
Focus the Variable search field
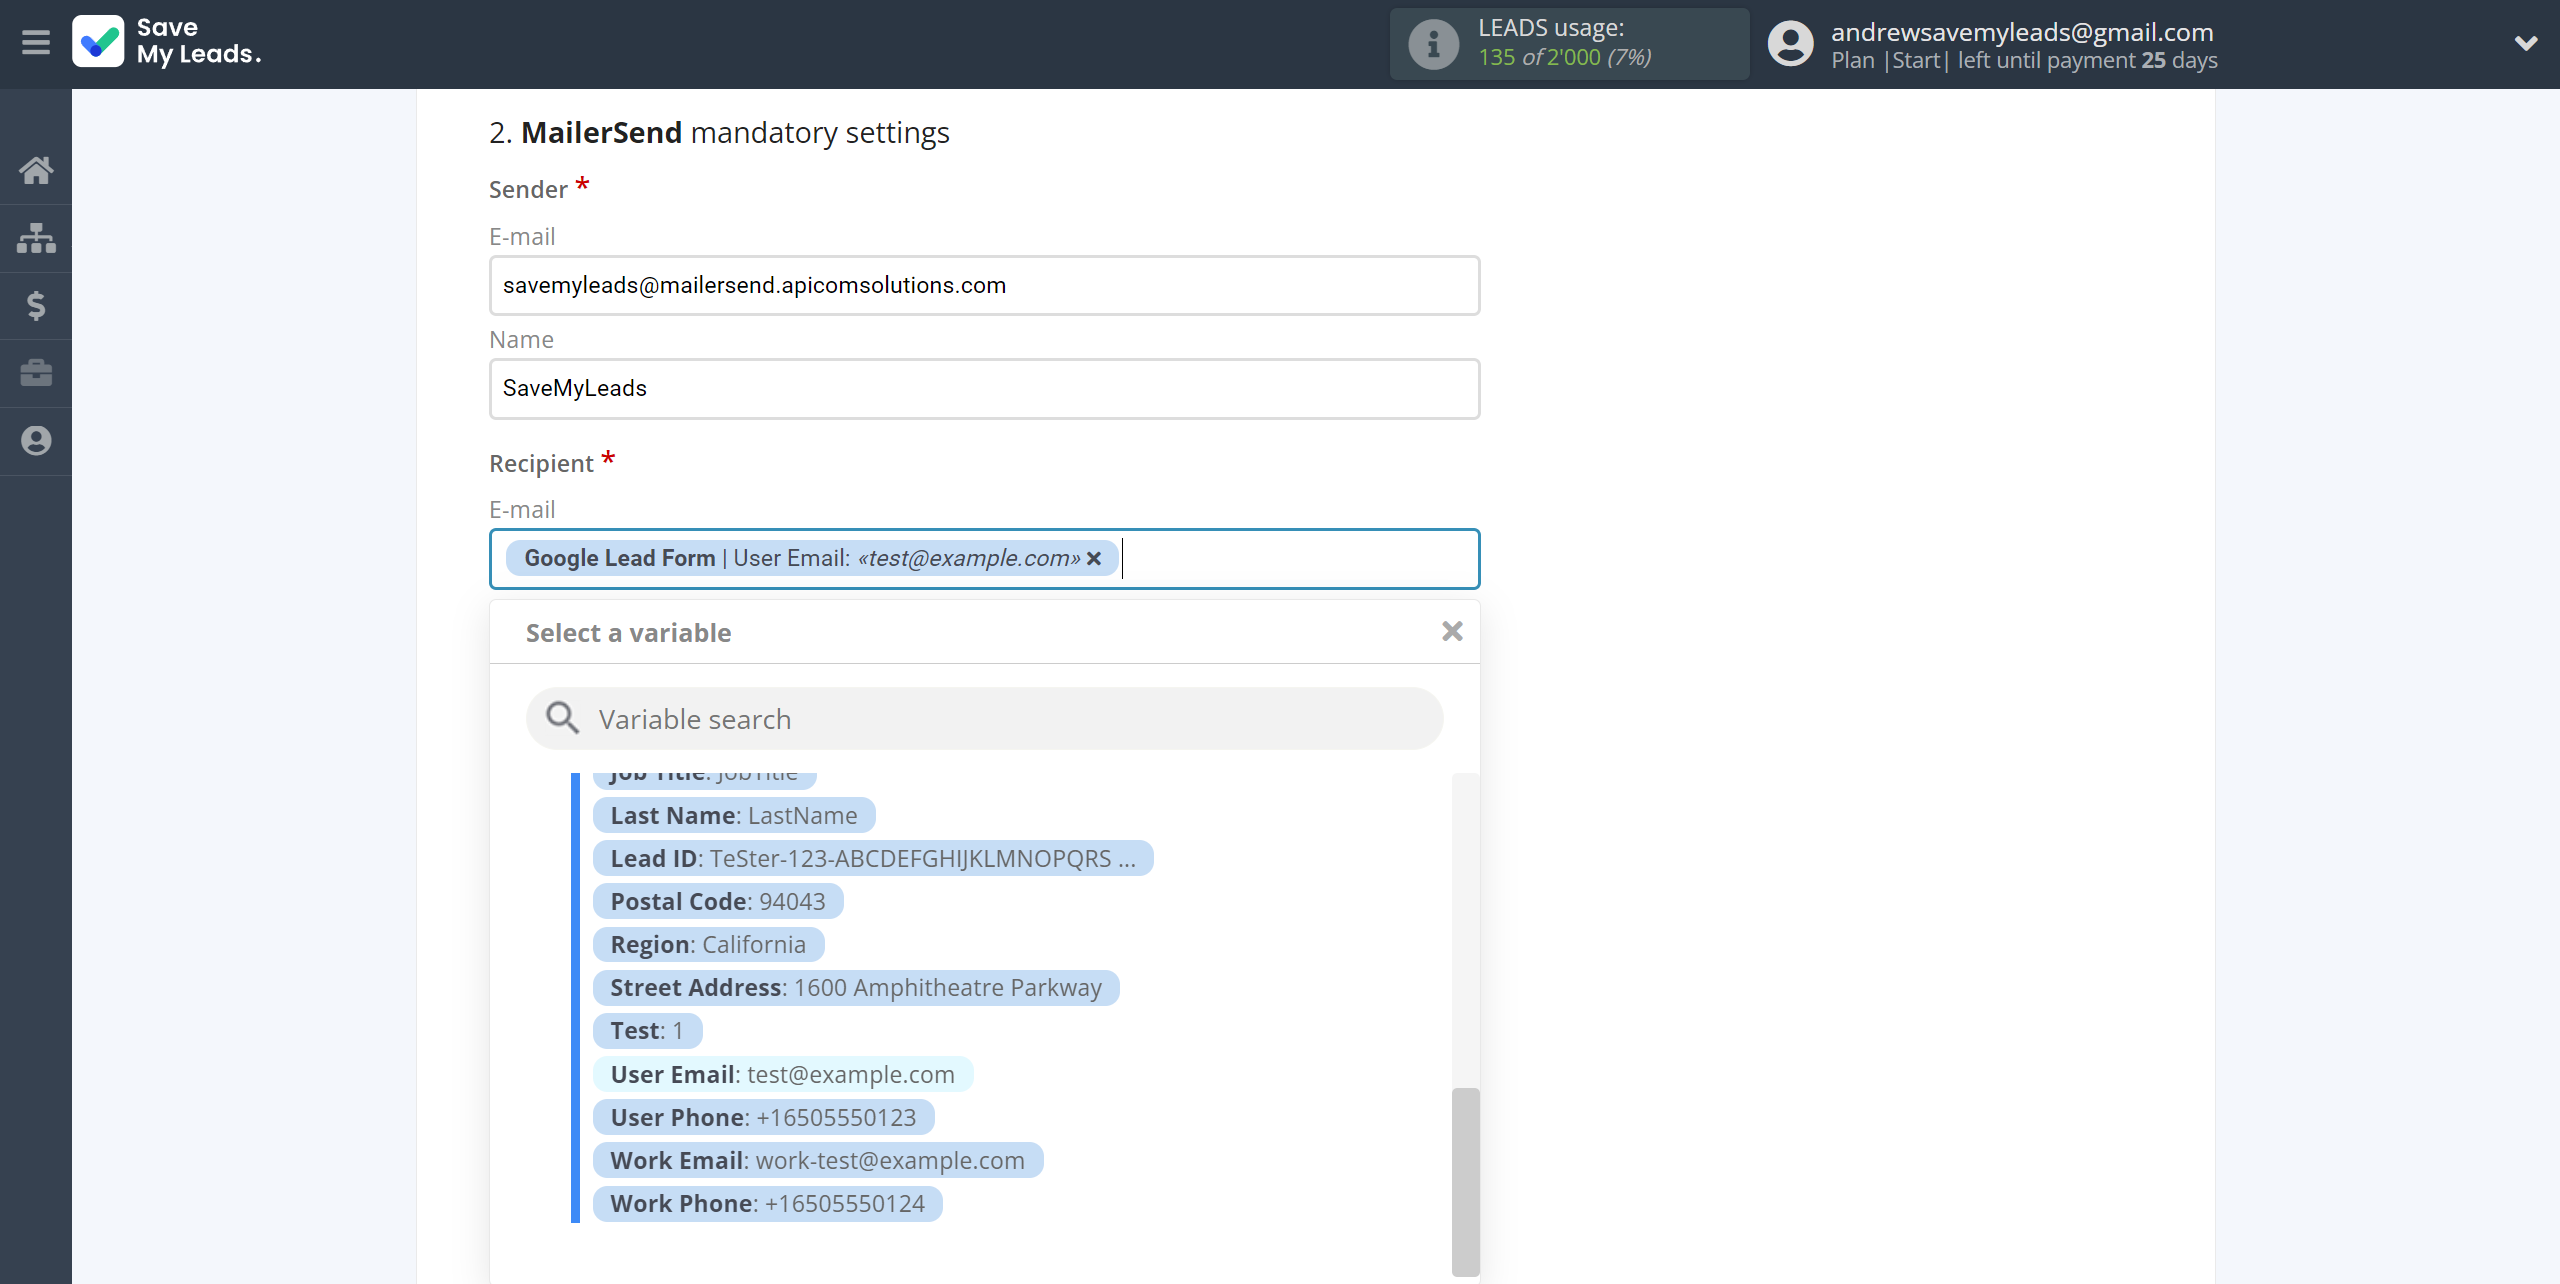point(984,718)
